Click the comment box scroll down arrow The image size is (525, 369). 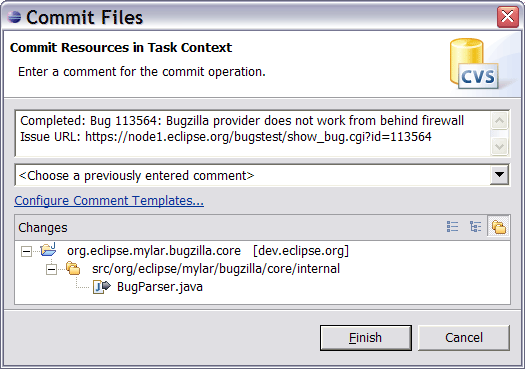[500, 146]
